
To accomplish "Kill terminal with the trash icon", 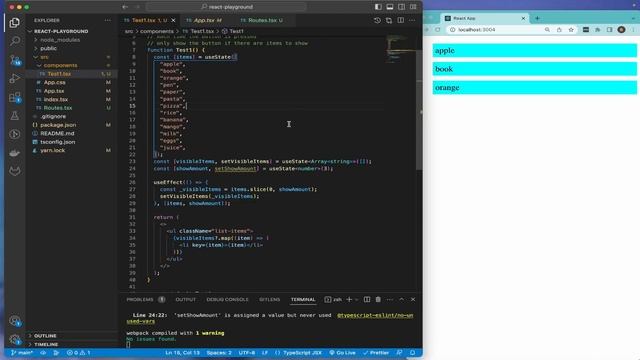I will (378, 300).
